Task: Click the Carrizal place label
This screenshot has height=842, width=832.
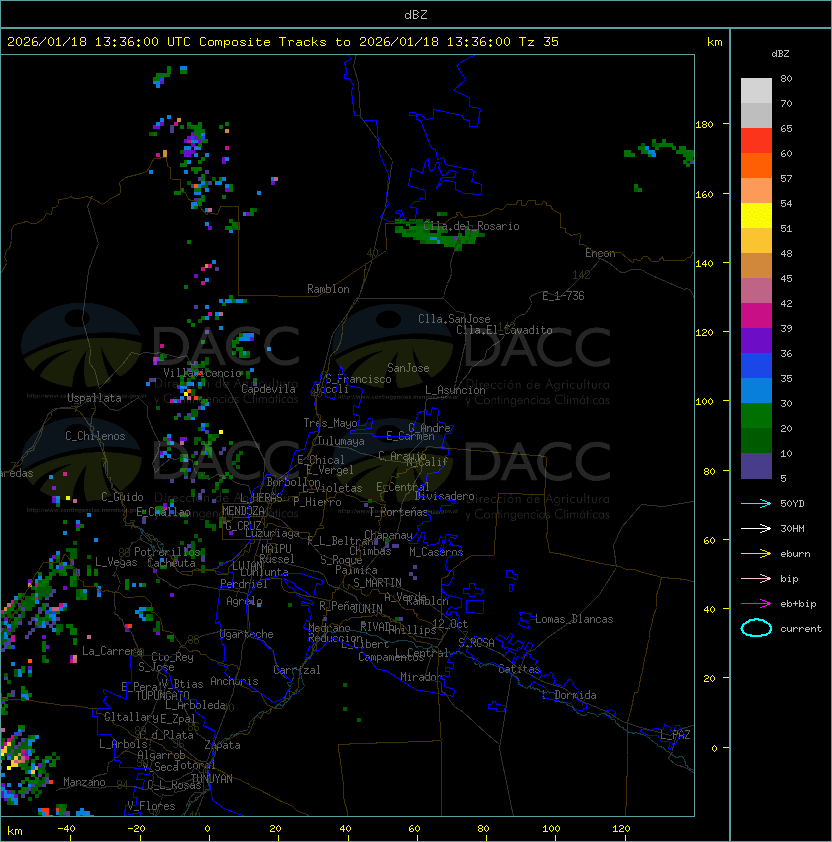Action: tap(297, 670)
